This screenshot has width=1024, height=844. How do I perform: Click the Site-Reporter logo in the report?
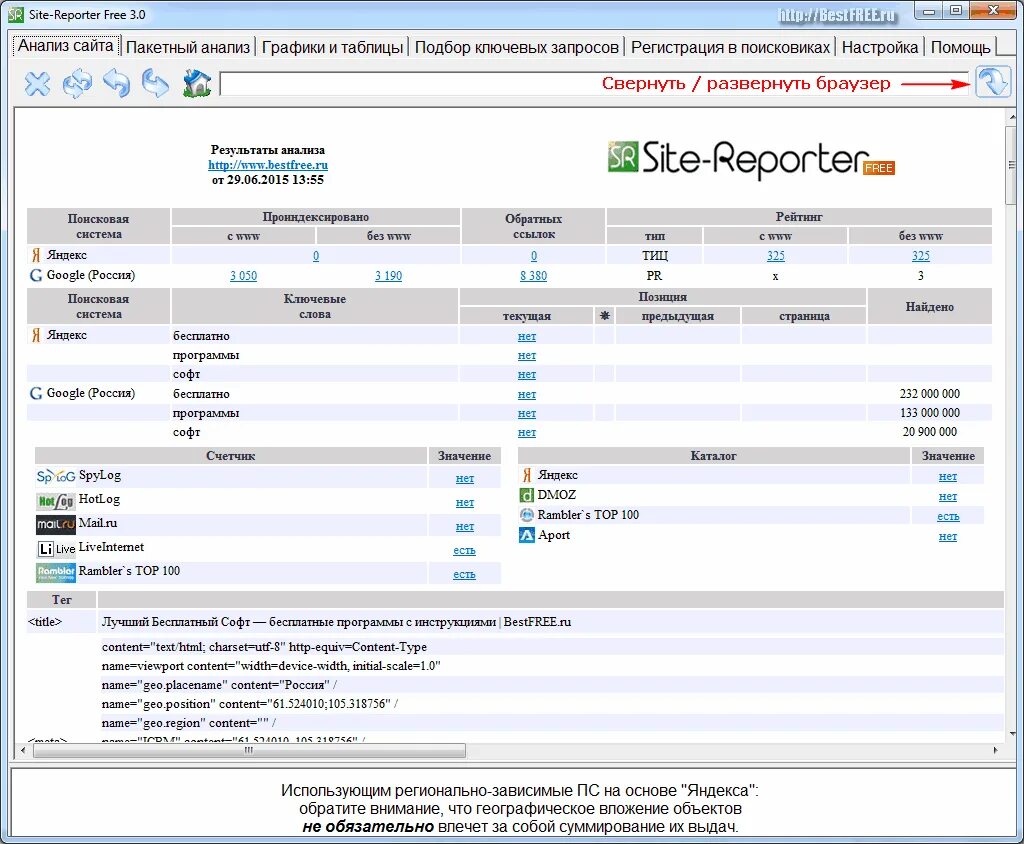[750, 159]
